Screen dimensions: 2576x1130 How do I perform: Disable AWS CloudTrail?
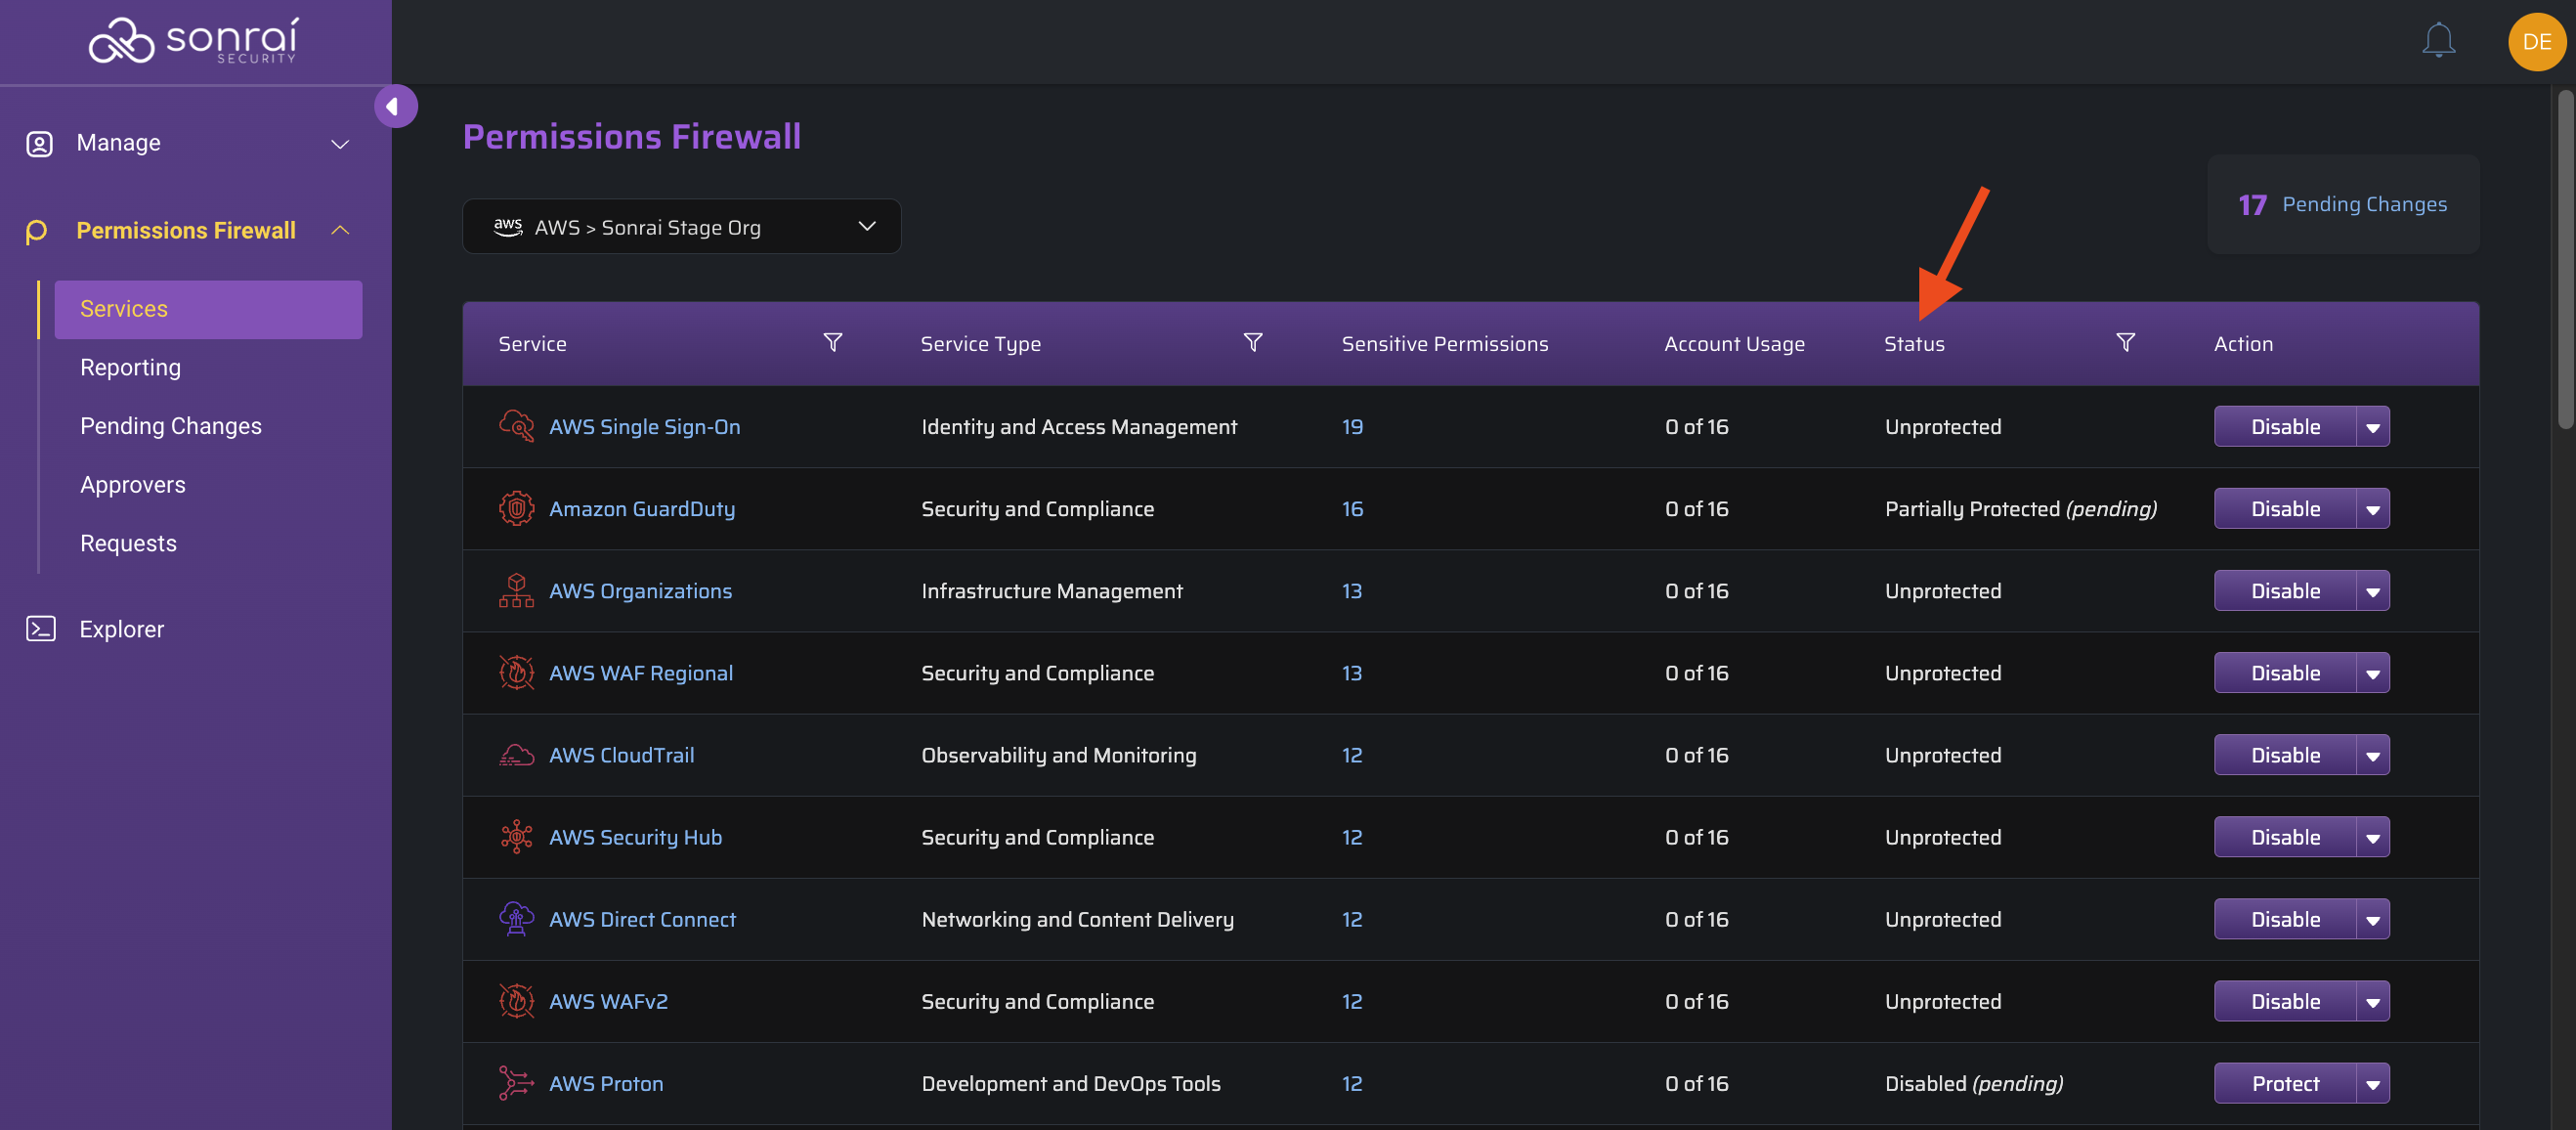[x=2285, y=755]
